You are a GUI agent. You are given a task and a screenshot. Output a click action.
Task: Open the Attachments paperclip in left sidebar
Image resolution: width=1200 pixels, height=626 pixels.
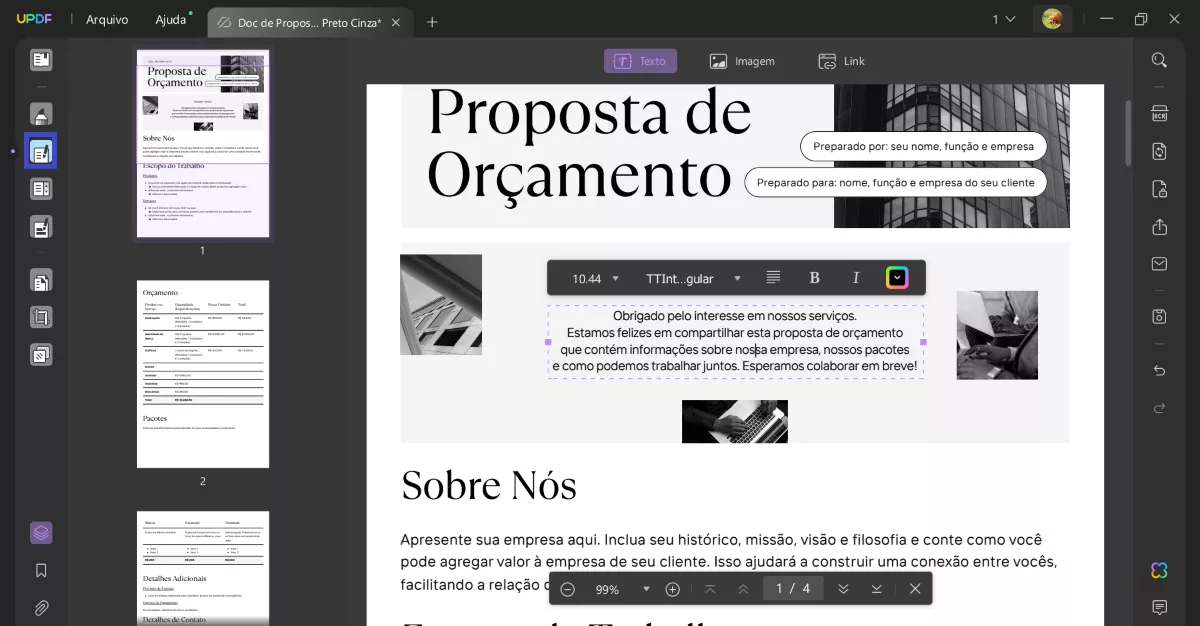tap(41, 608)
